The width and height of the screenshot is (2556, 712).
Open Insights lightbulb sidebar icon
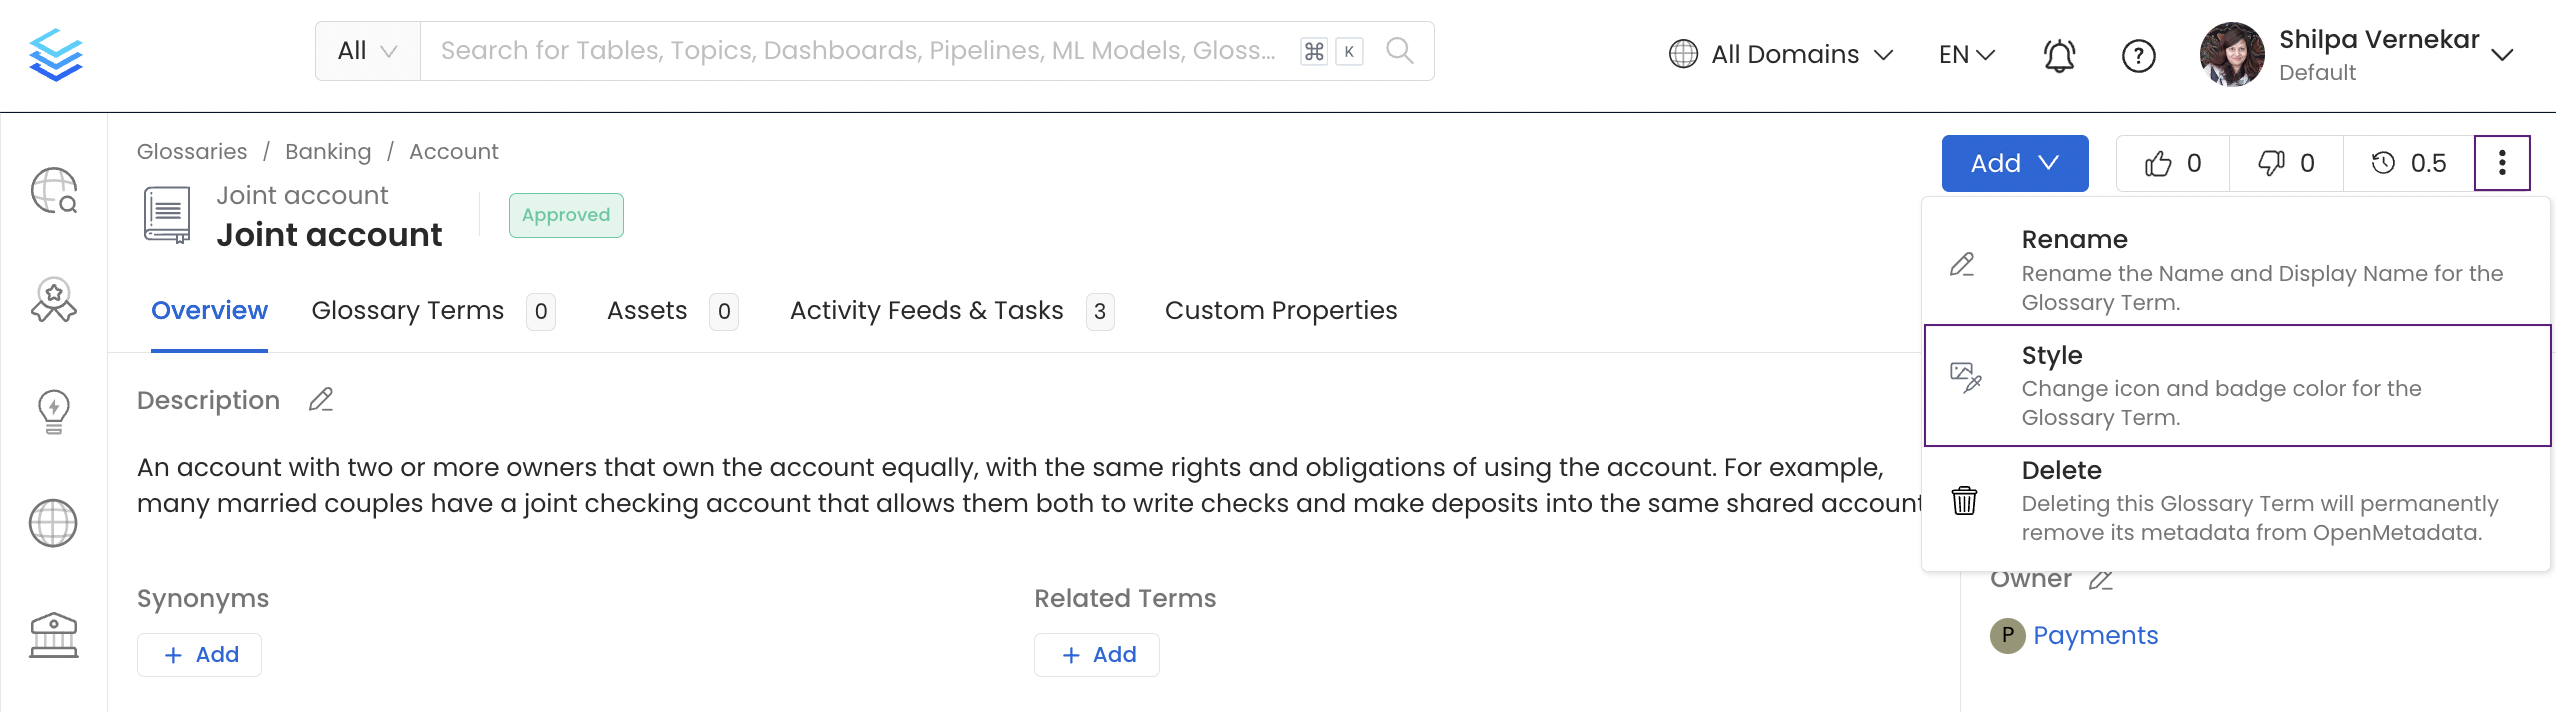click(x=54, y=411)
